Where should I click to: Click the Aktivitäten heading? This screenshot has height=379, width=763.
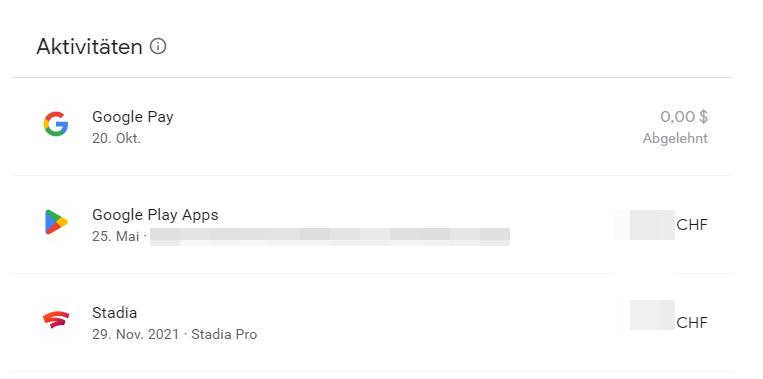(x=89, y=47)
